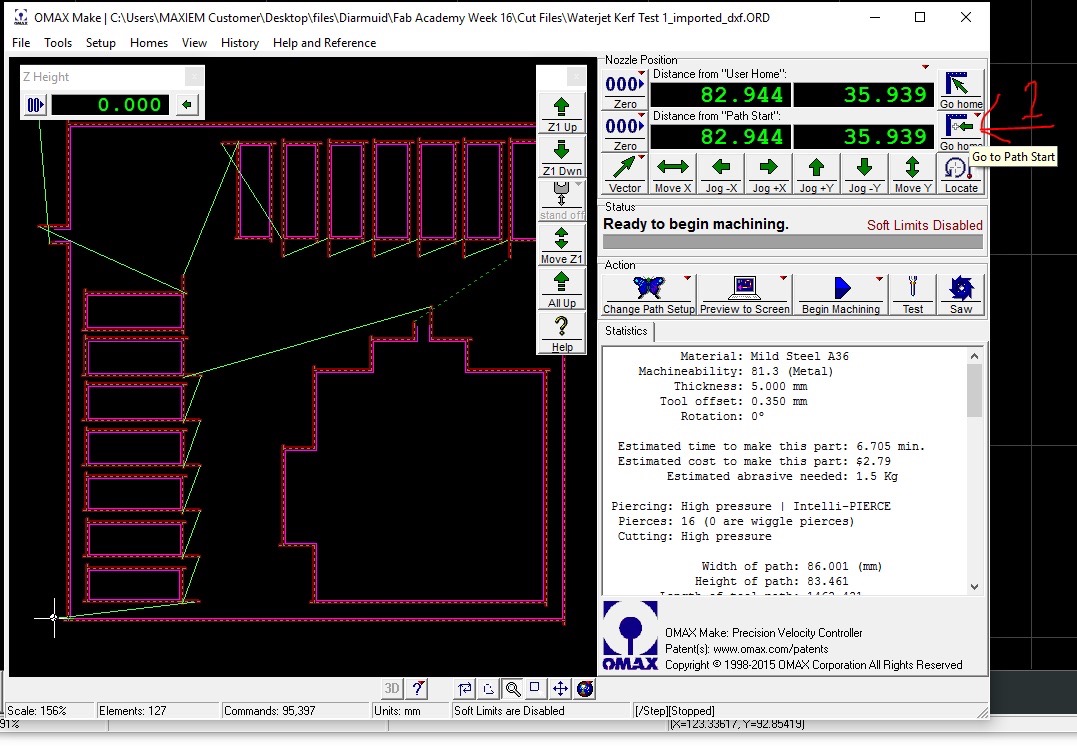Click the Scale: 156% status entry
The image size is (1077, 748).
pos(48,711)
